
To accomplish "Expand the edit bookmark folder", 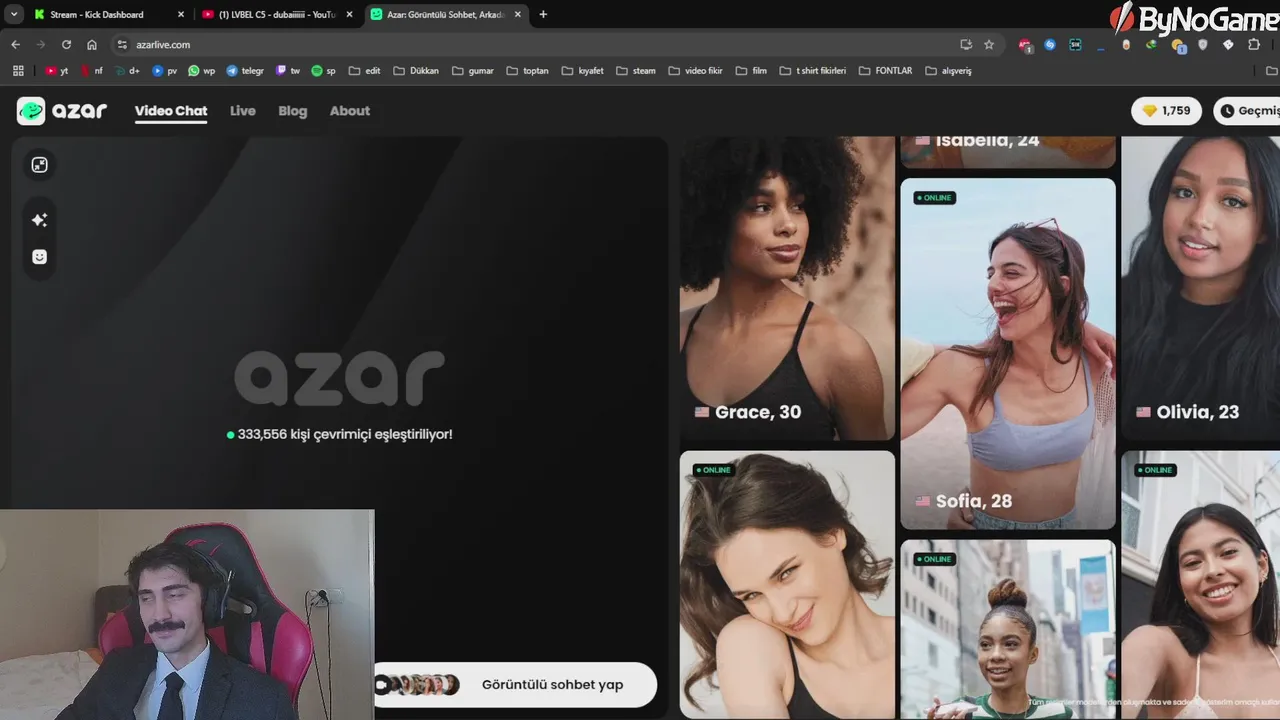I will (x=364, y=71).
